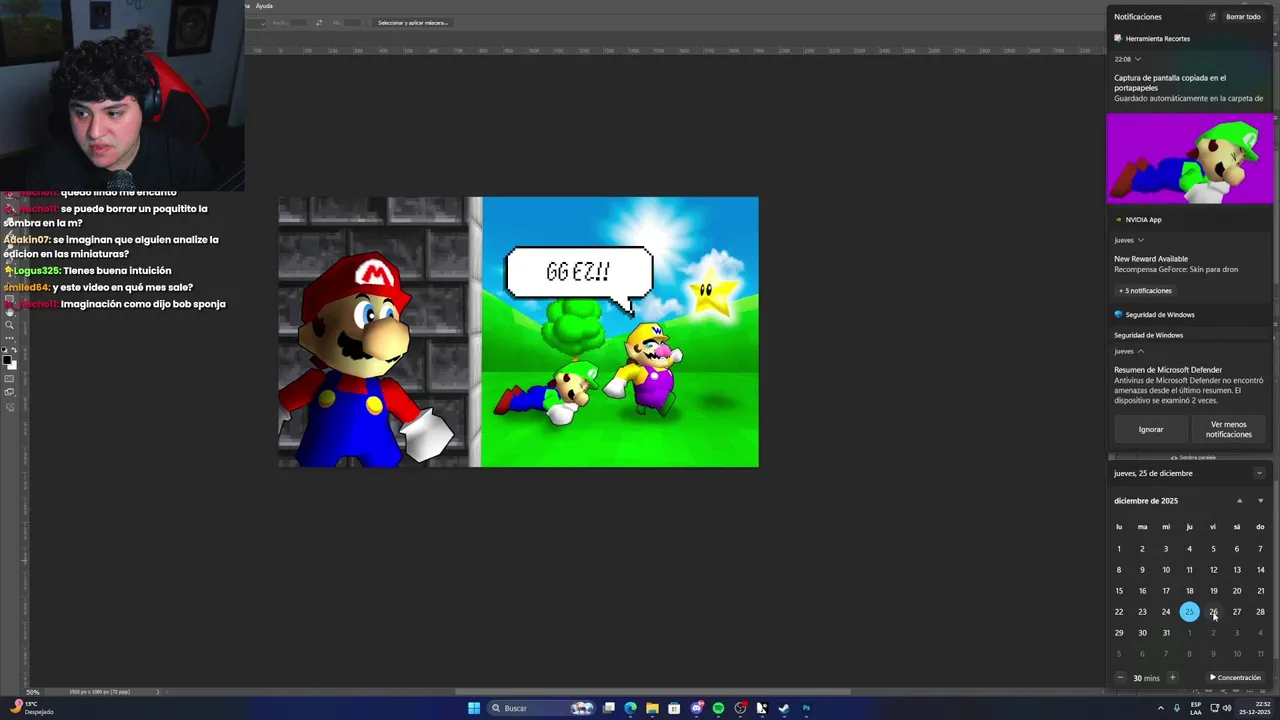Select the Hand tool in Photoshop toolbar
Image resolution: width=1280 pixels, height=720 pixels.
(9, 312)
